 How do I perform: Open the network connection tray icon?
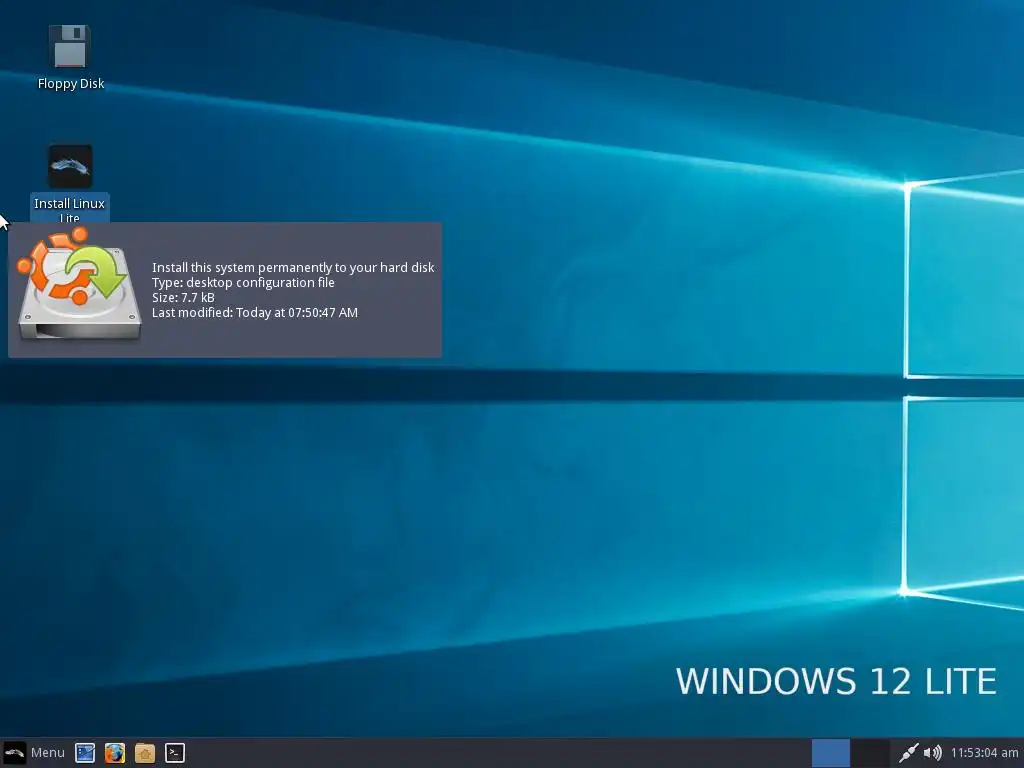[x=908, y=753]
